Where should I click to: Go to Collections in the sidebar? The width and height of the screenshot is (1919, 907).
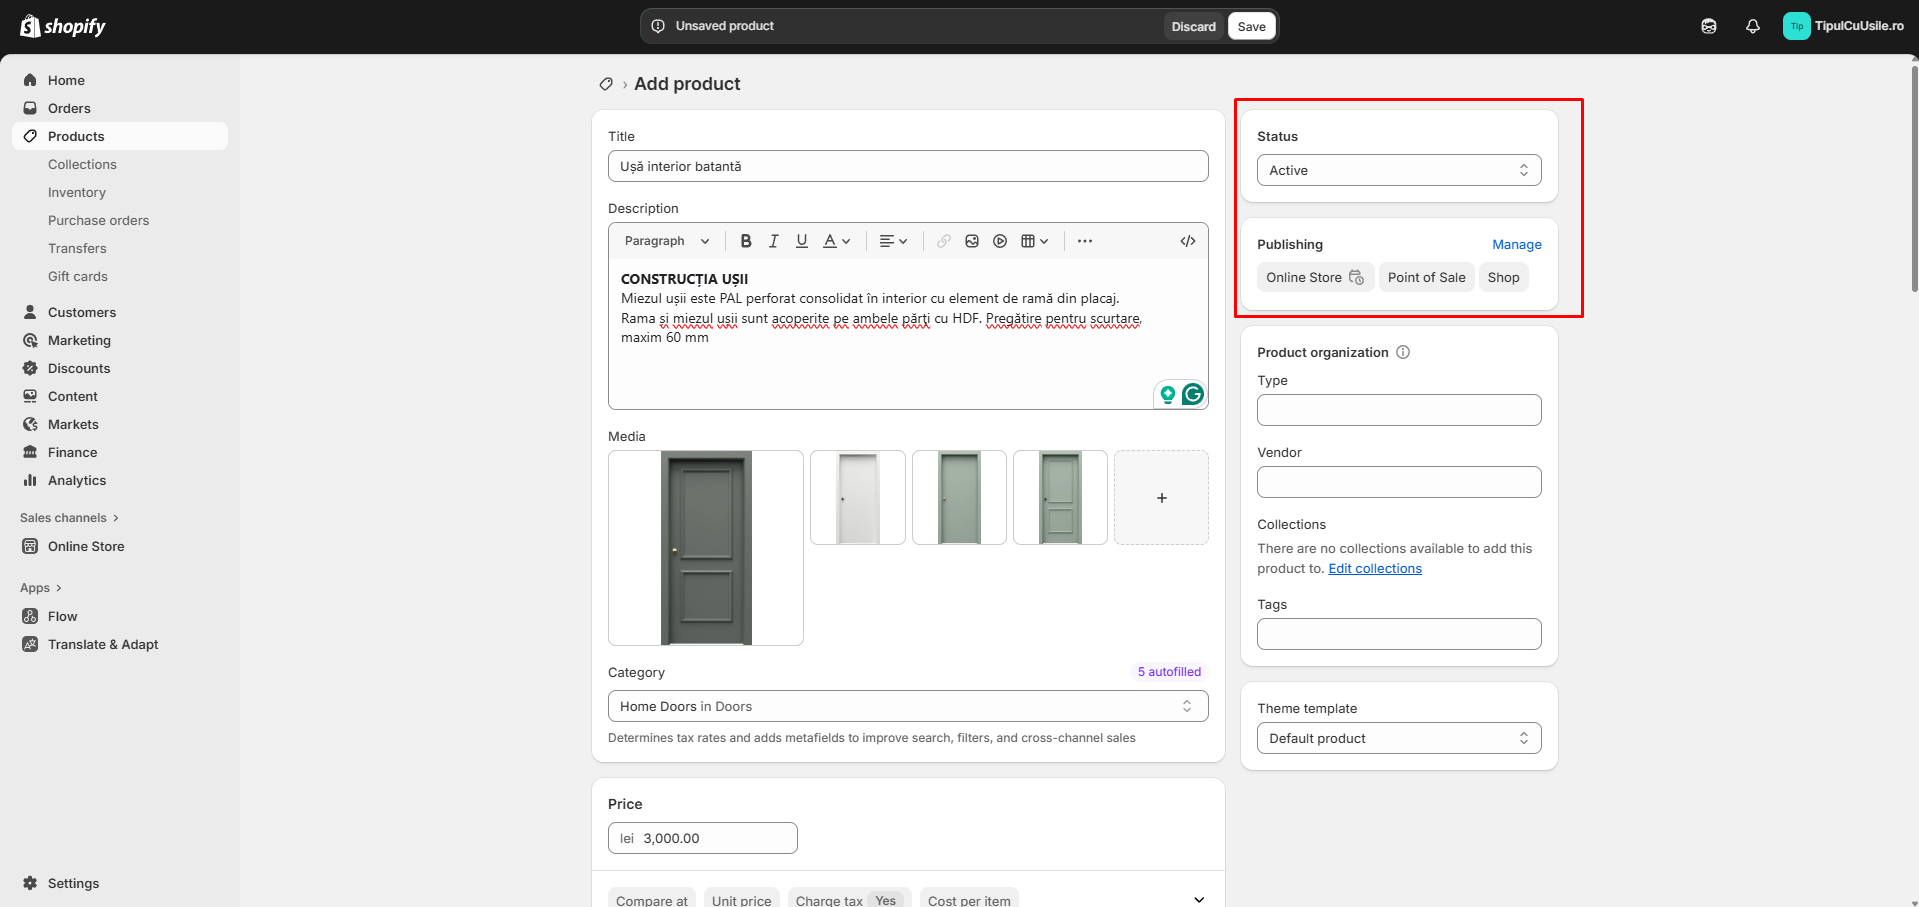click(82, 164)
